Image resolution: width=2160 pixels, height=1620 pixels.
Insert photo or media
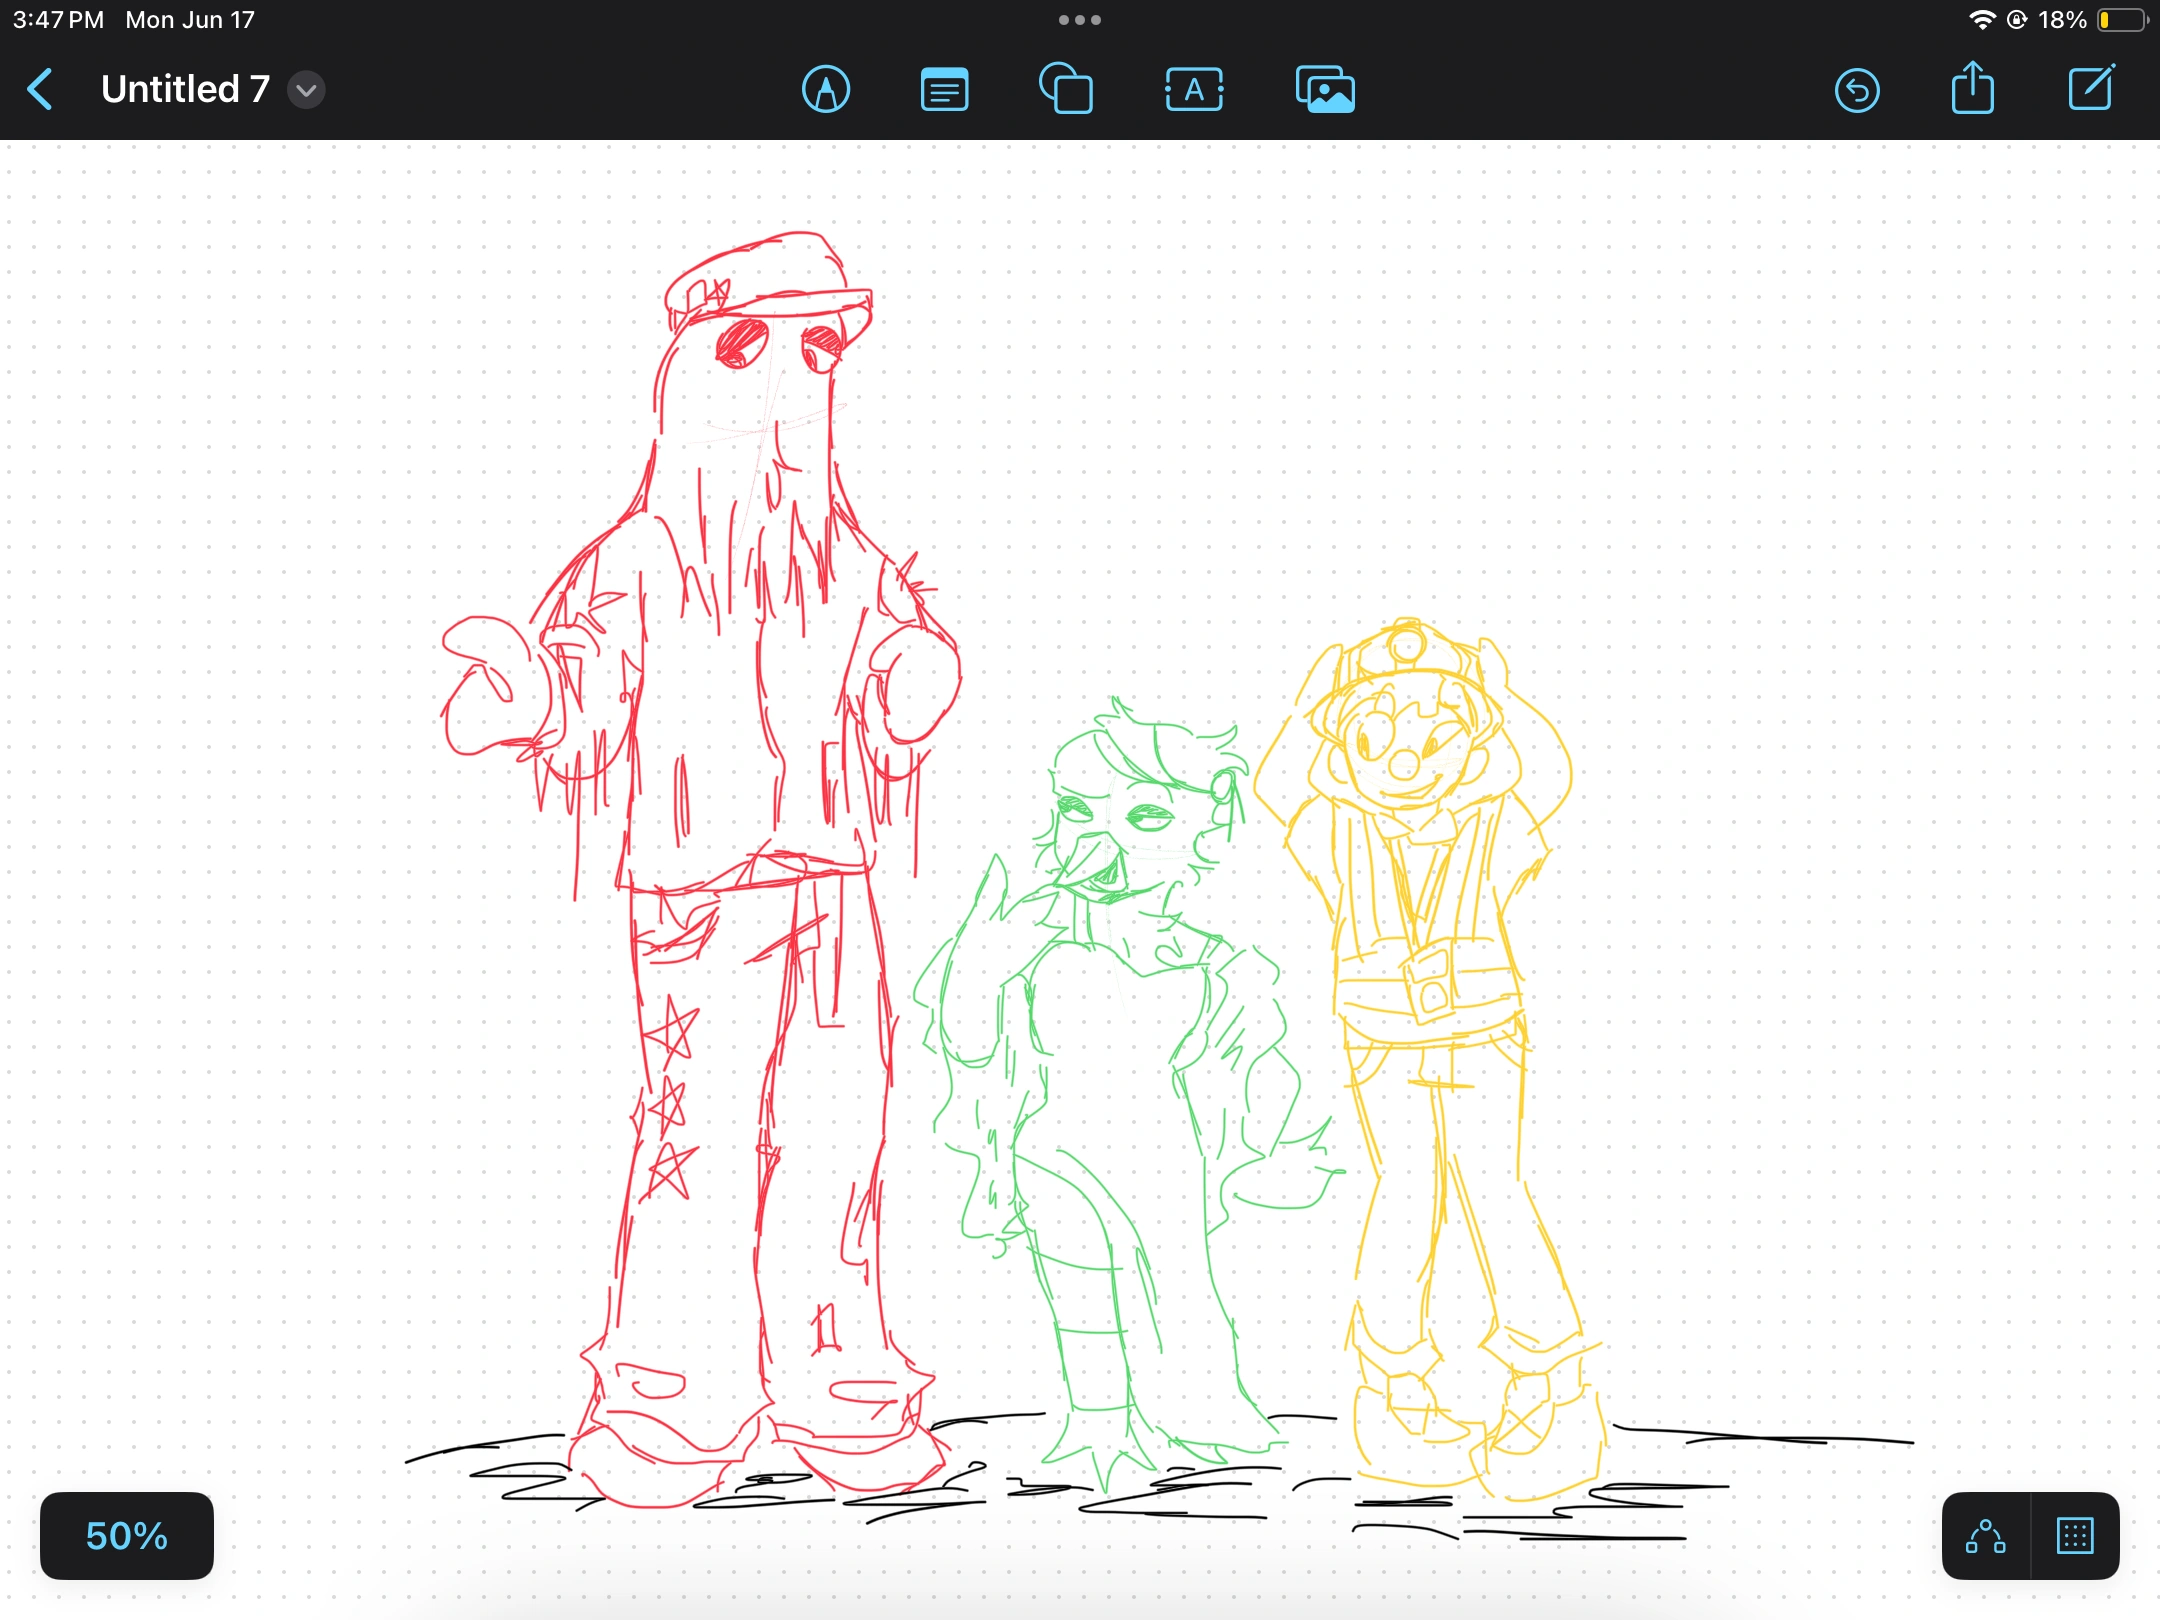tap(1325, 90)
